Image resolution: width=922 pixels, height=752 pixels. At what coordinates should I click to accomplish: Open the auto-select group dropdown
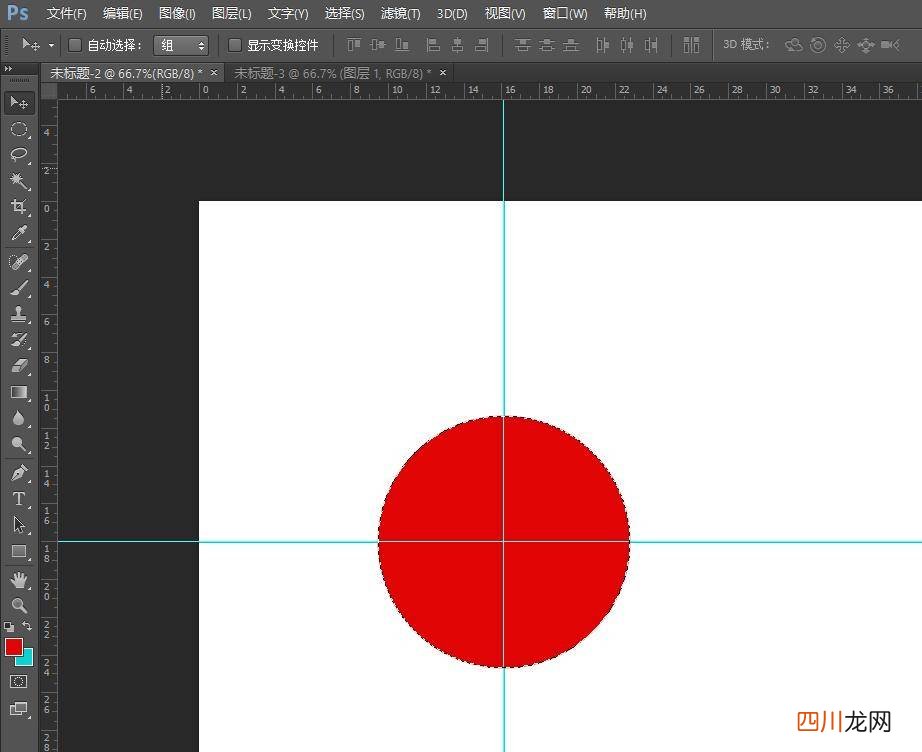pyautogui.click(x=181, y=45)
